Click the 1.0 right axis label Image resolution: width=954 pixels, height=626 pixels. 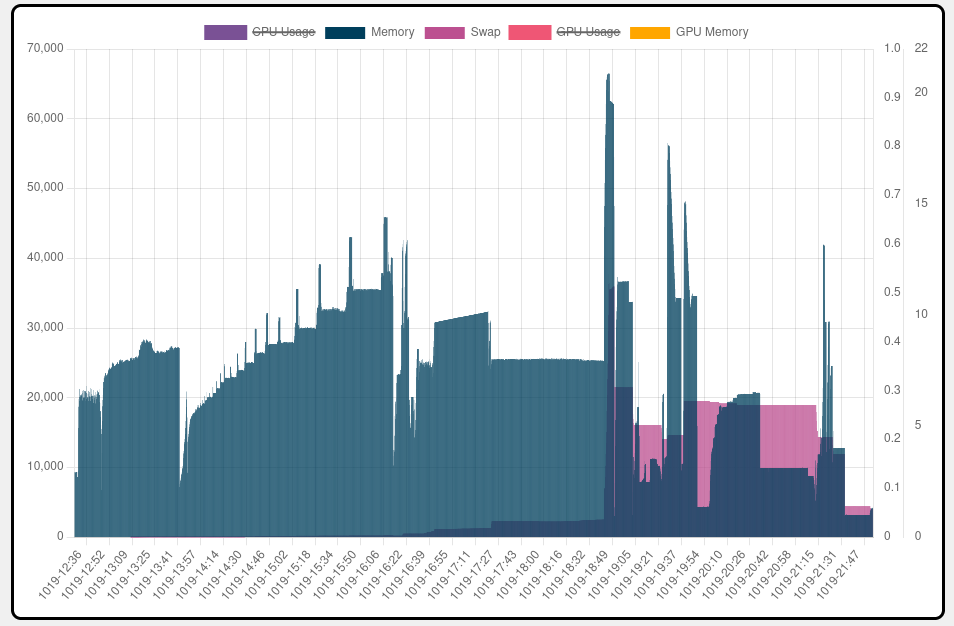(x=892, y=48)
